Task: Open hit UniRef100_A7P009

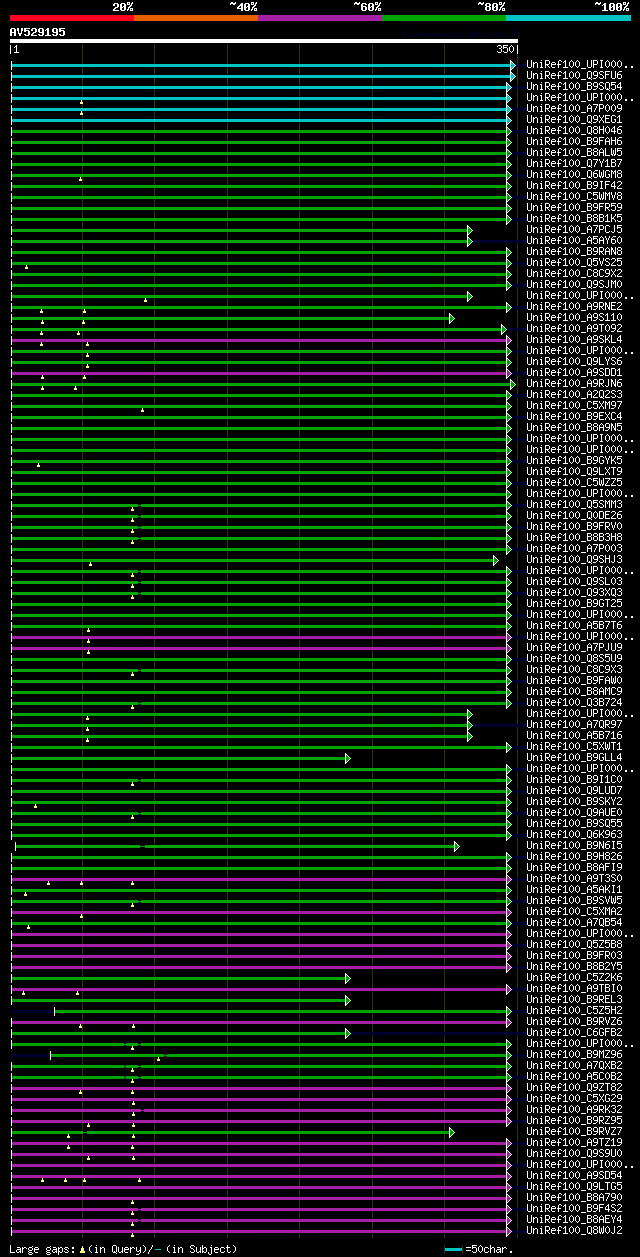Action: click(574, 108)
